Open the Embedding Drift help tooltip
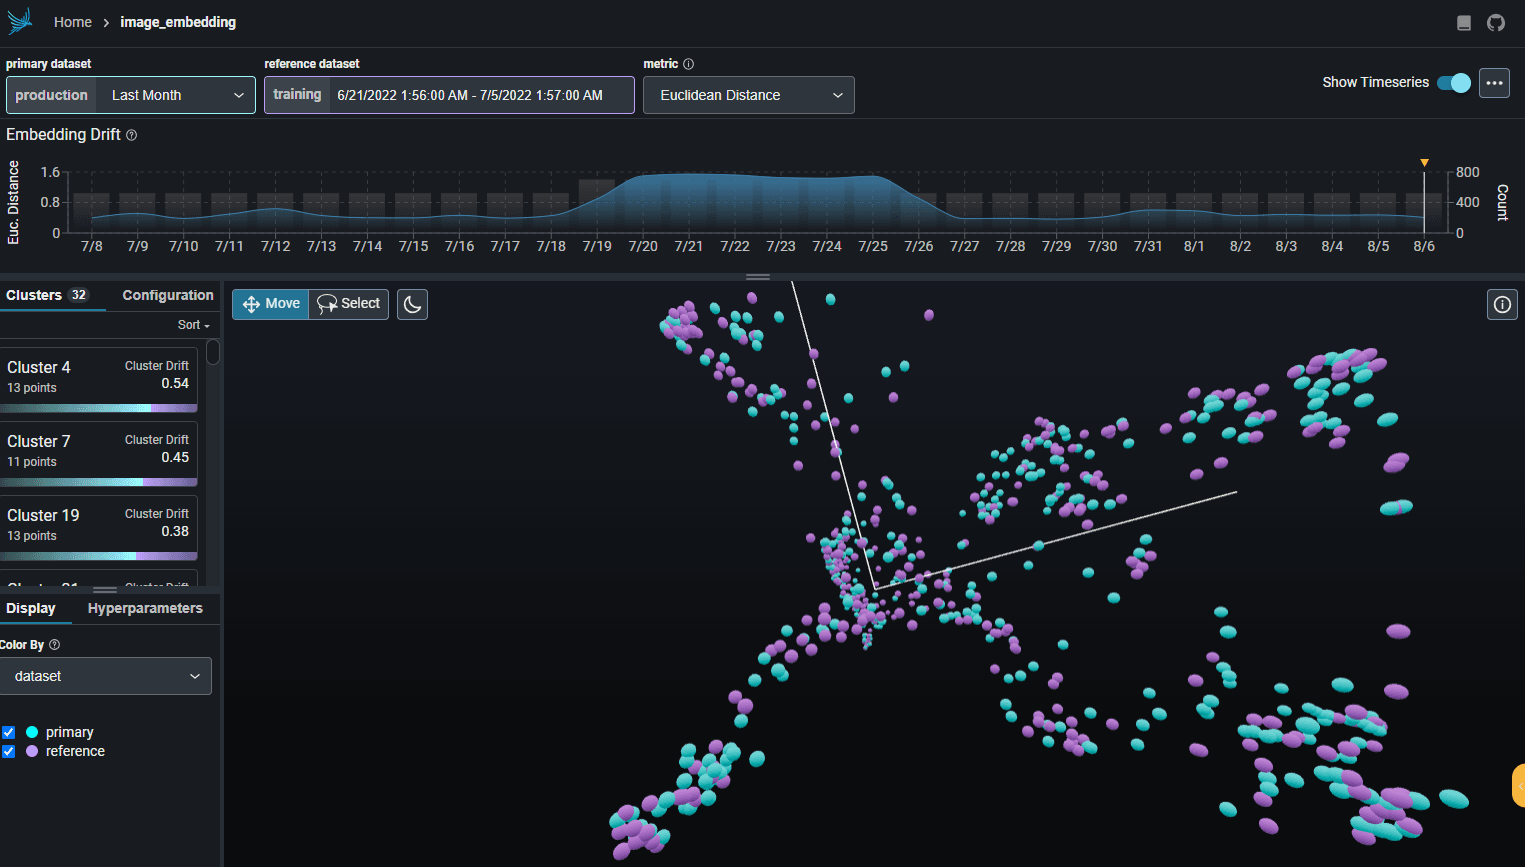The height and width of the screenshot is (867, 1525). point(131,134)
